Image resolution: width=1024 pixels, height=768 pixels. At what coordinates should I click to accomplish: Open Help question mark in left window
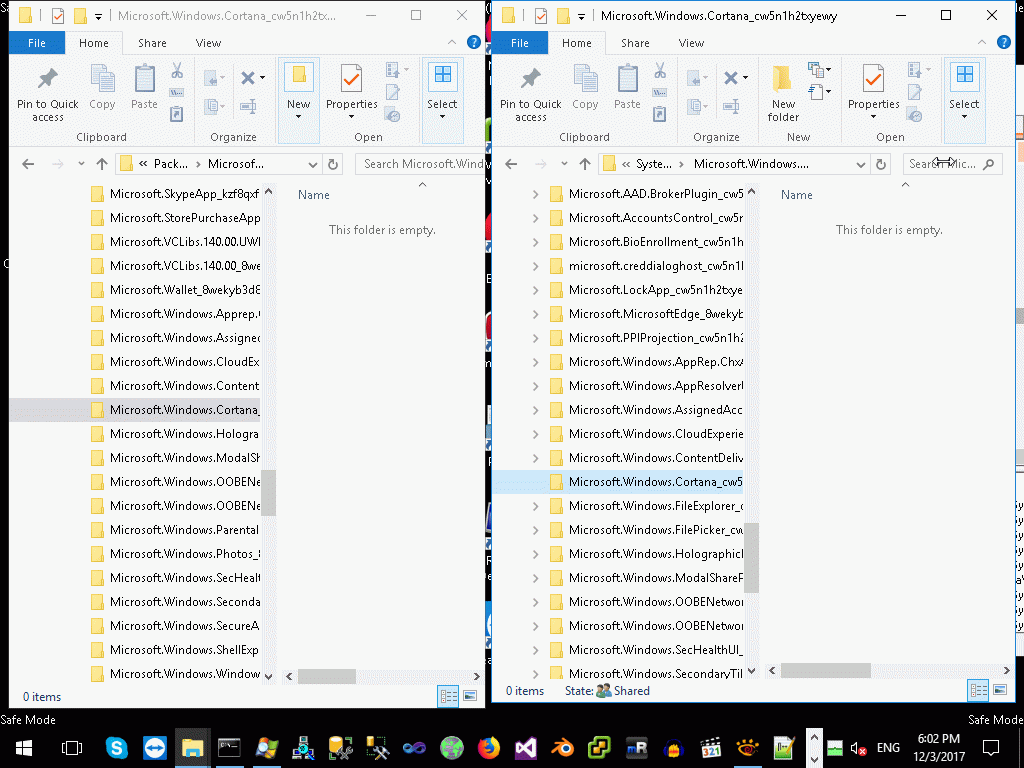(x=474, y=42)
